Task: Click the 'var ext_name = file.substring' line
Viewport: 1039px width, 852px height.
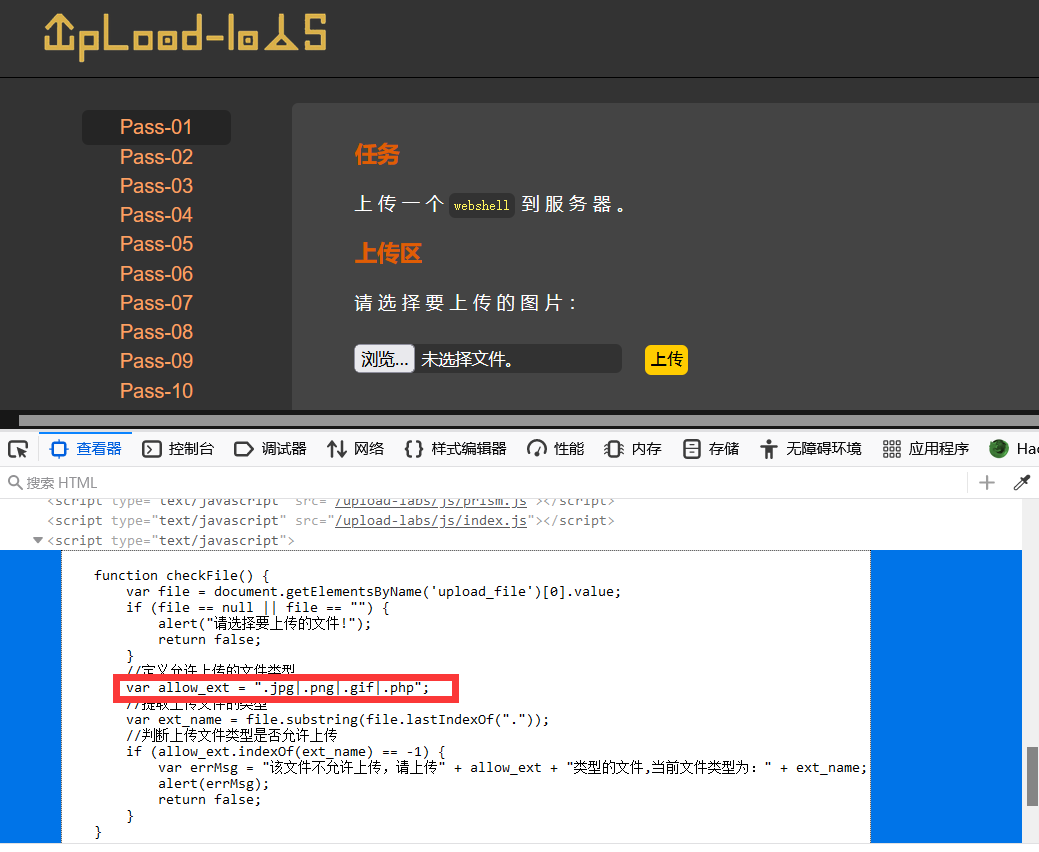Action: coord(337,720)
